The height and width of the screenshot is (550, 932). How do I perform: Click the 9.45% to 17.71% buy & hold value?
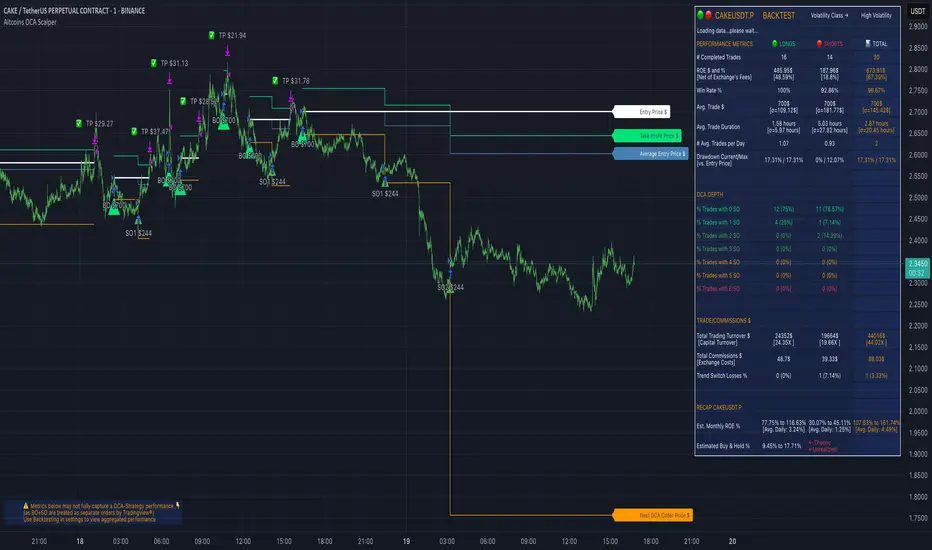pos(782,446)
